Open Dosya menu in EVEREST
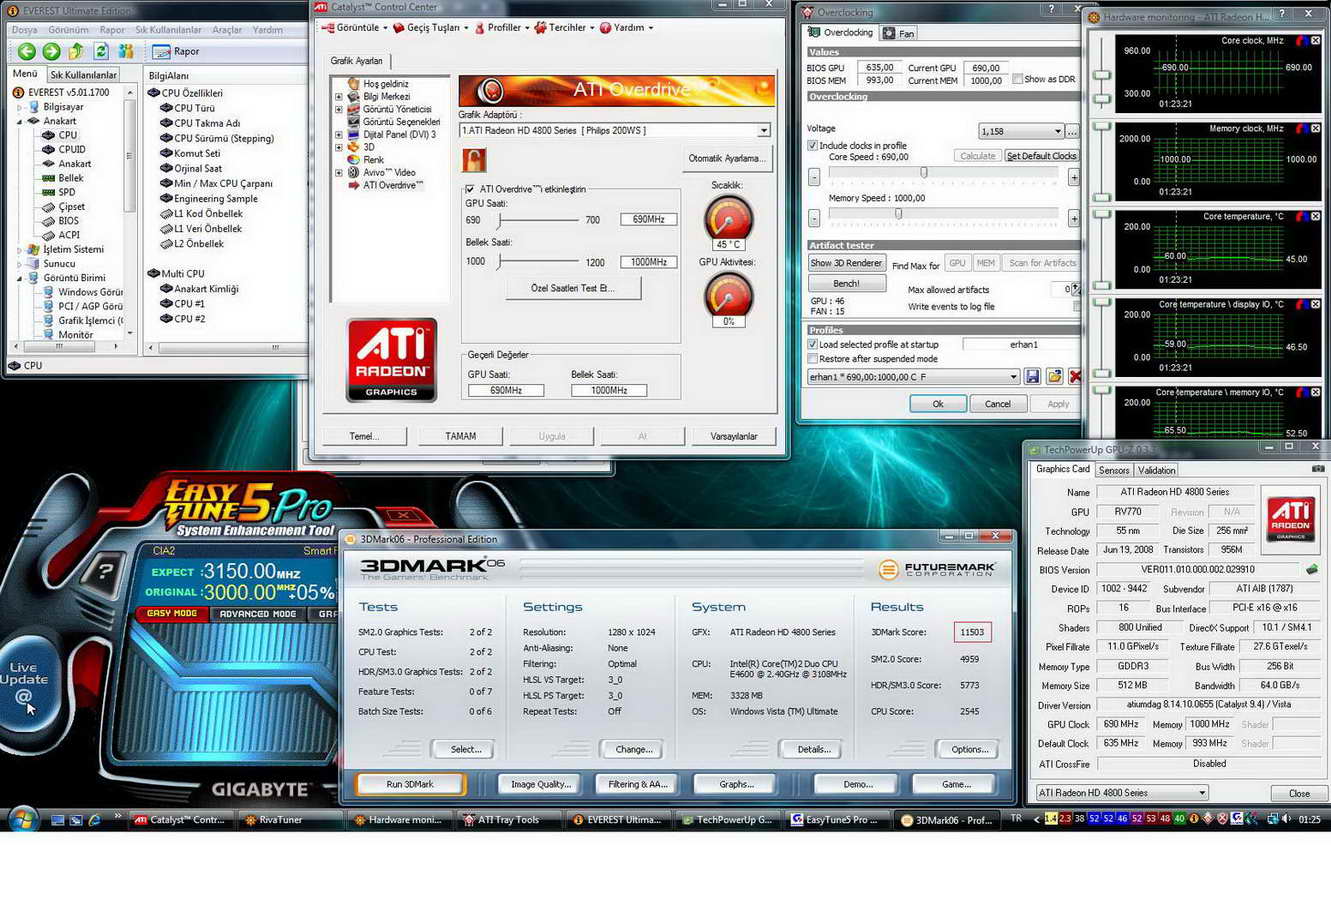This screenshot has height=900, width=1331. point(24,30)
